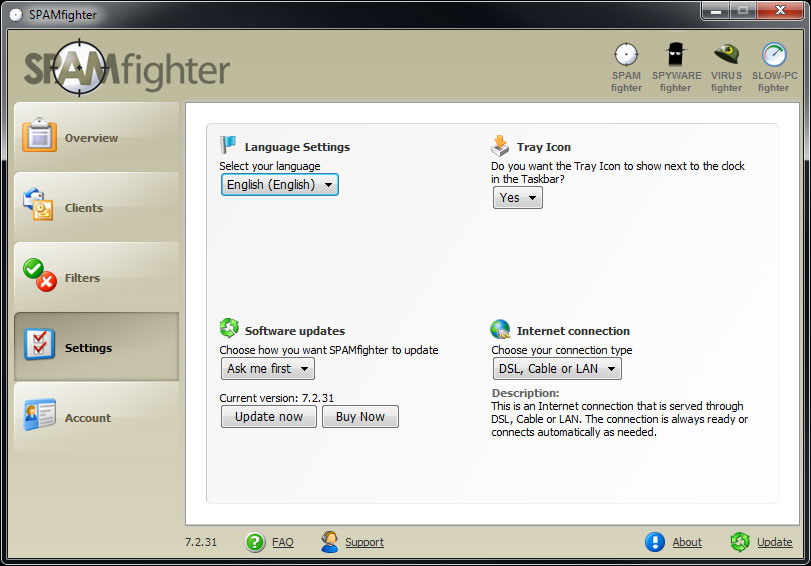
Task: Click the Software updates heading
Action: 295,331
